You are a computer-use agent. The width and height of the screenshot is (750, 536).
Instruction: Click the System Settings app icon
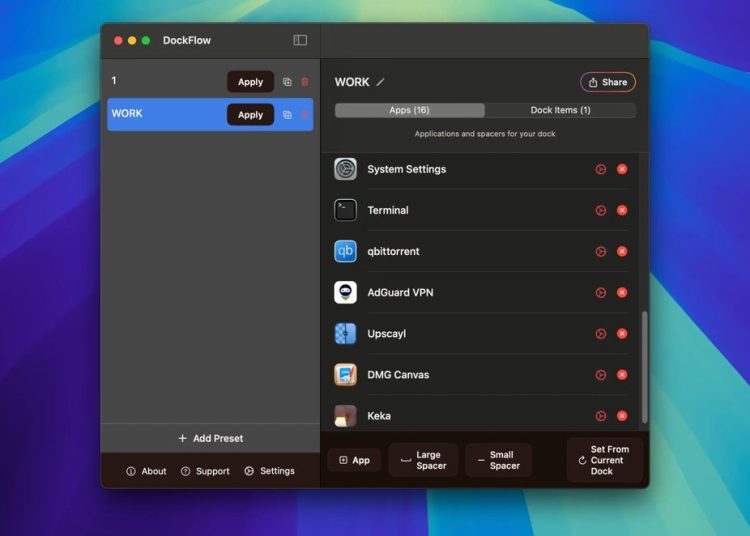pyautogui.click(x=345, y=169)
